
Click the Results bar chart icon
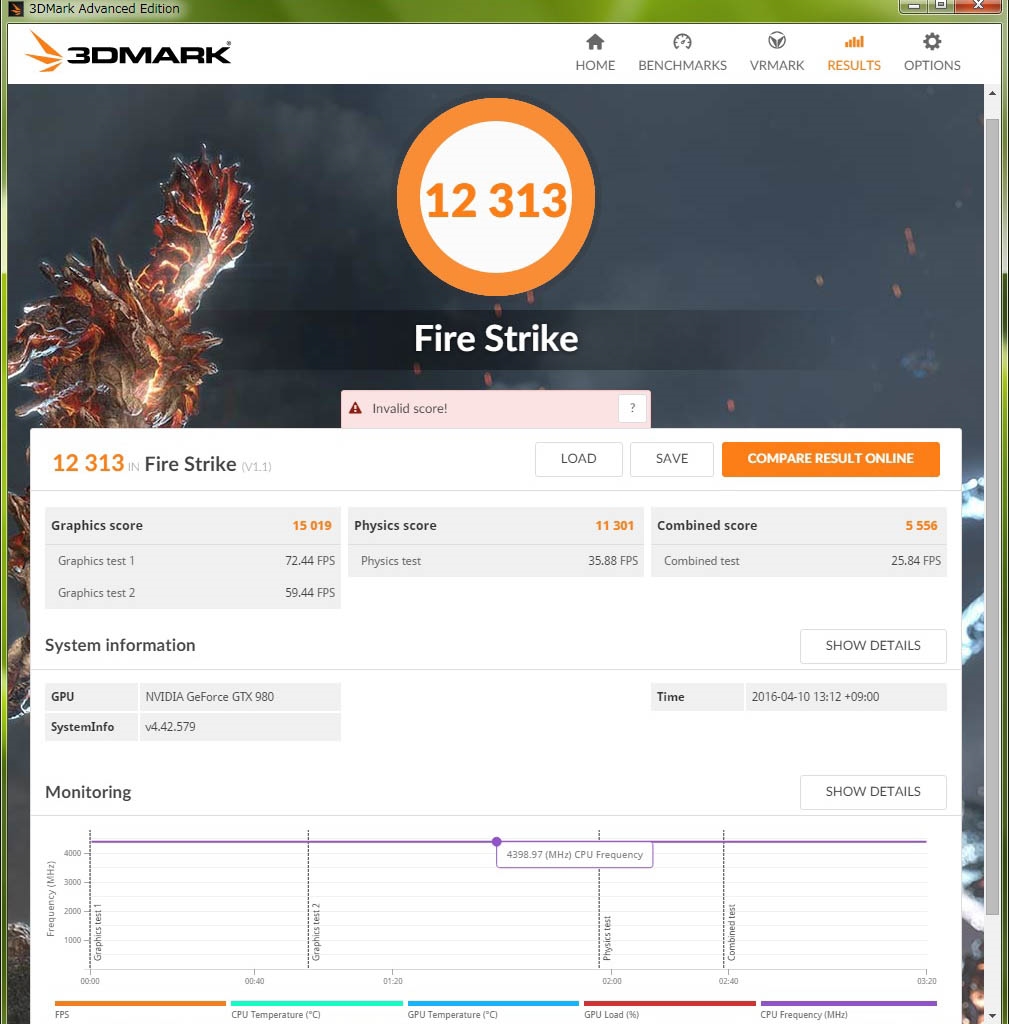(854, 42)
